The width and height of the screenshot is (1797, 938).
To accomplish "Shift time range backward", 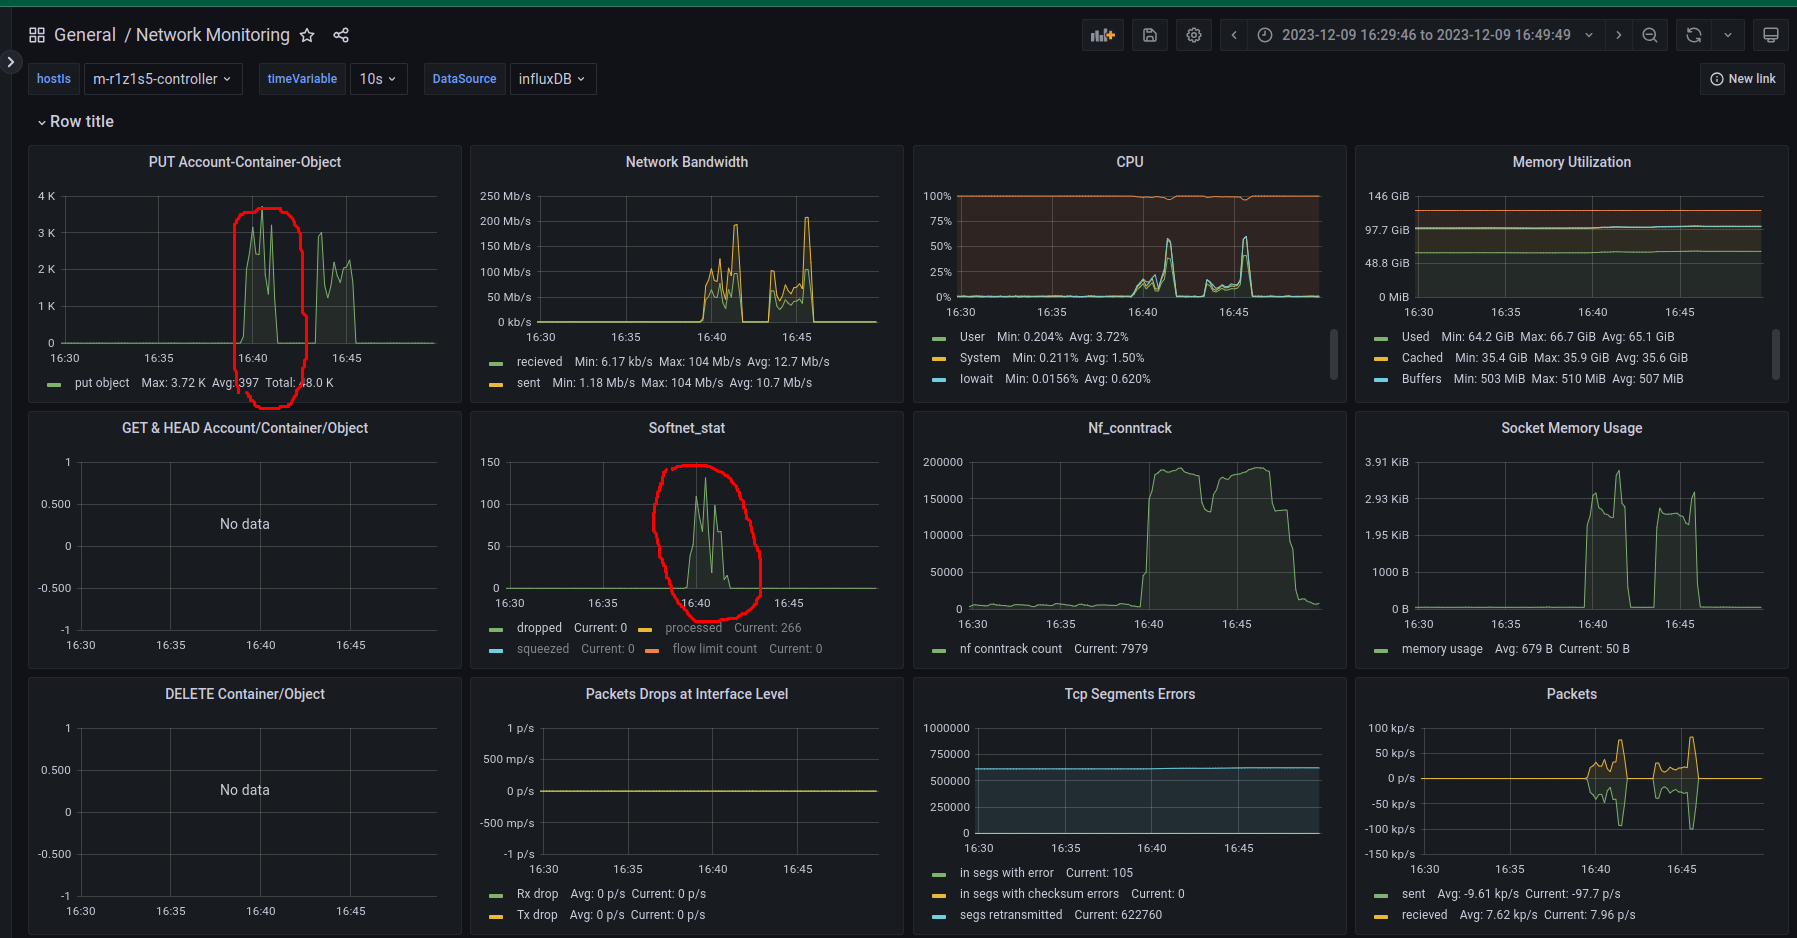I will [x=1234, y=35].
